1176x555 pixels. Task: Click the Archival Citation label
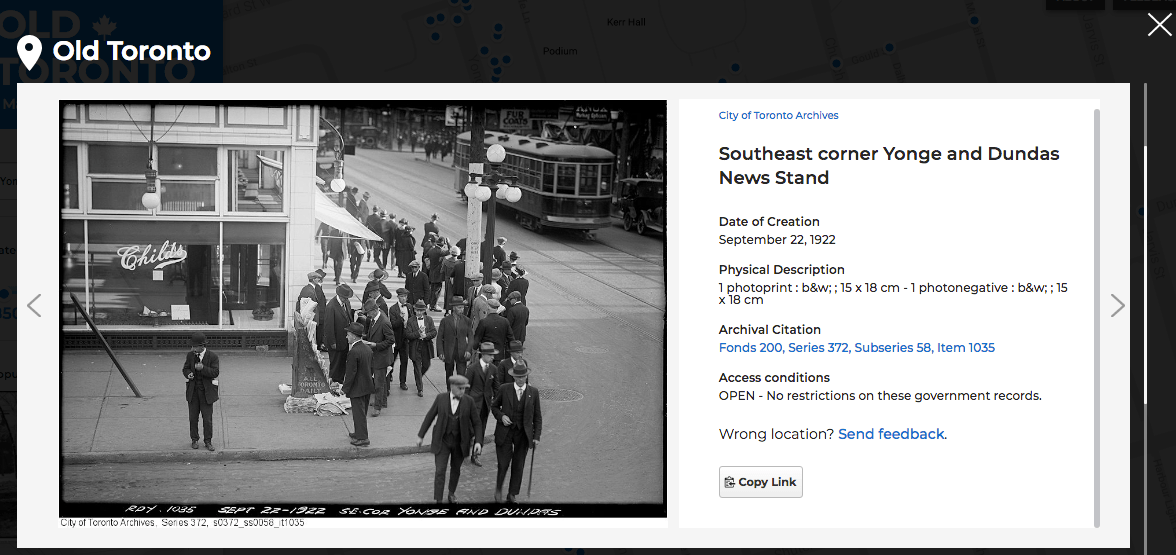tap(770, 330)
